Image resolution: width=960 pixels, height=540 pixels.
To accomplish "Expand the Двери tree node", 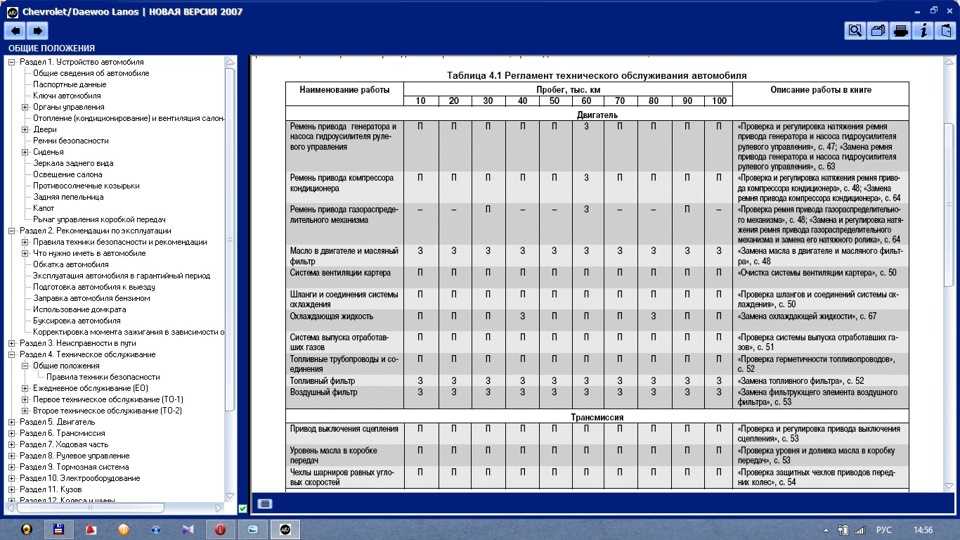I will [x=25, y=129].
